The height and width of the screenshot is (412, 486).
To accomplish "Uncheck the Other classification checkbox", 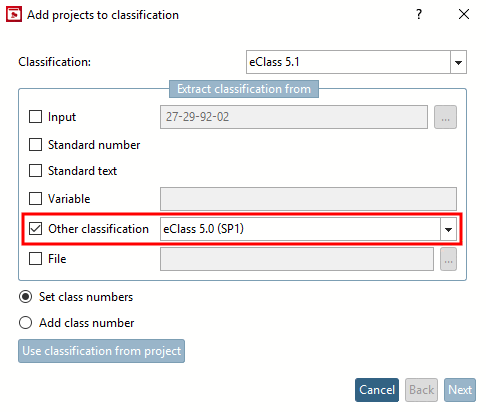I will click(35, 229).
